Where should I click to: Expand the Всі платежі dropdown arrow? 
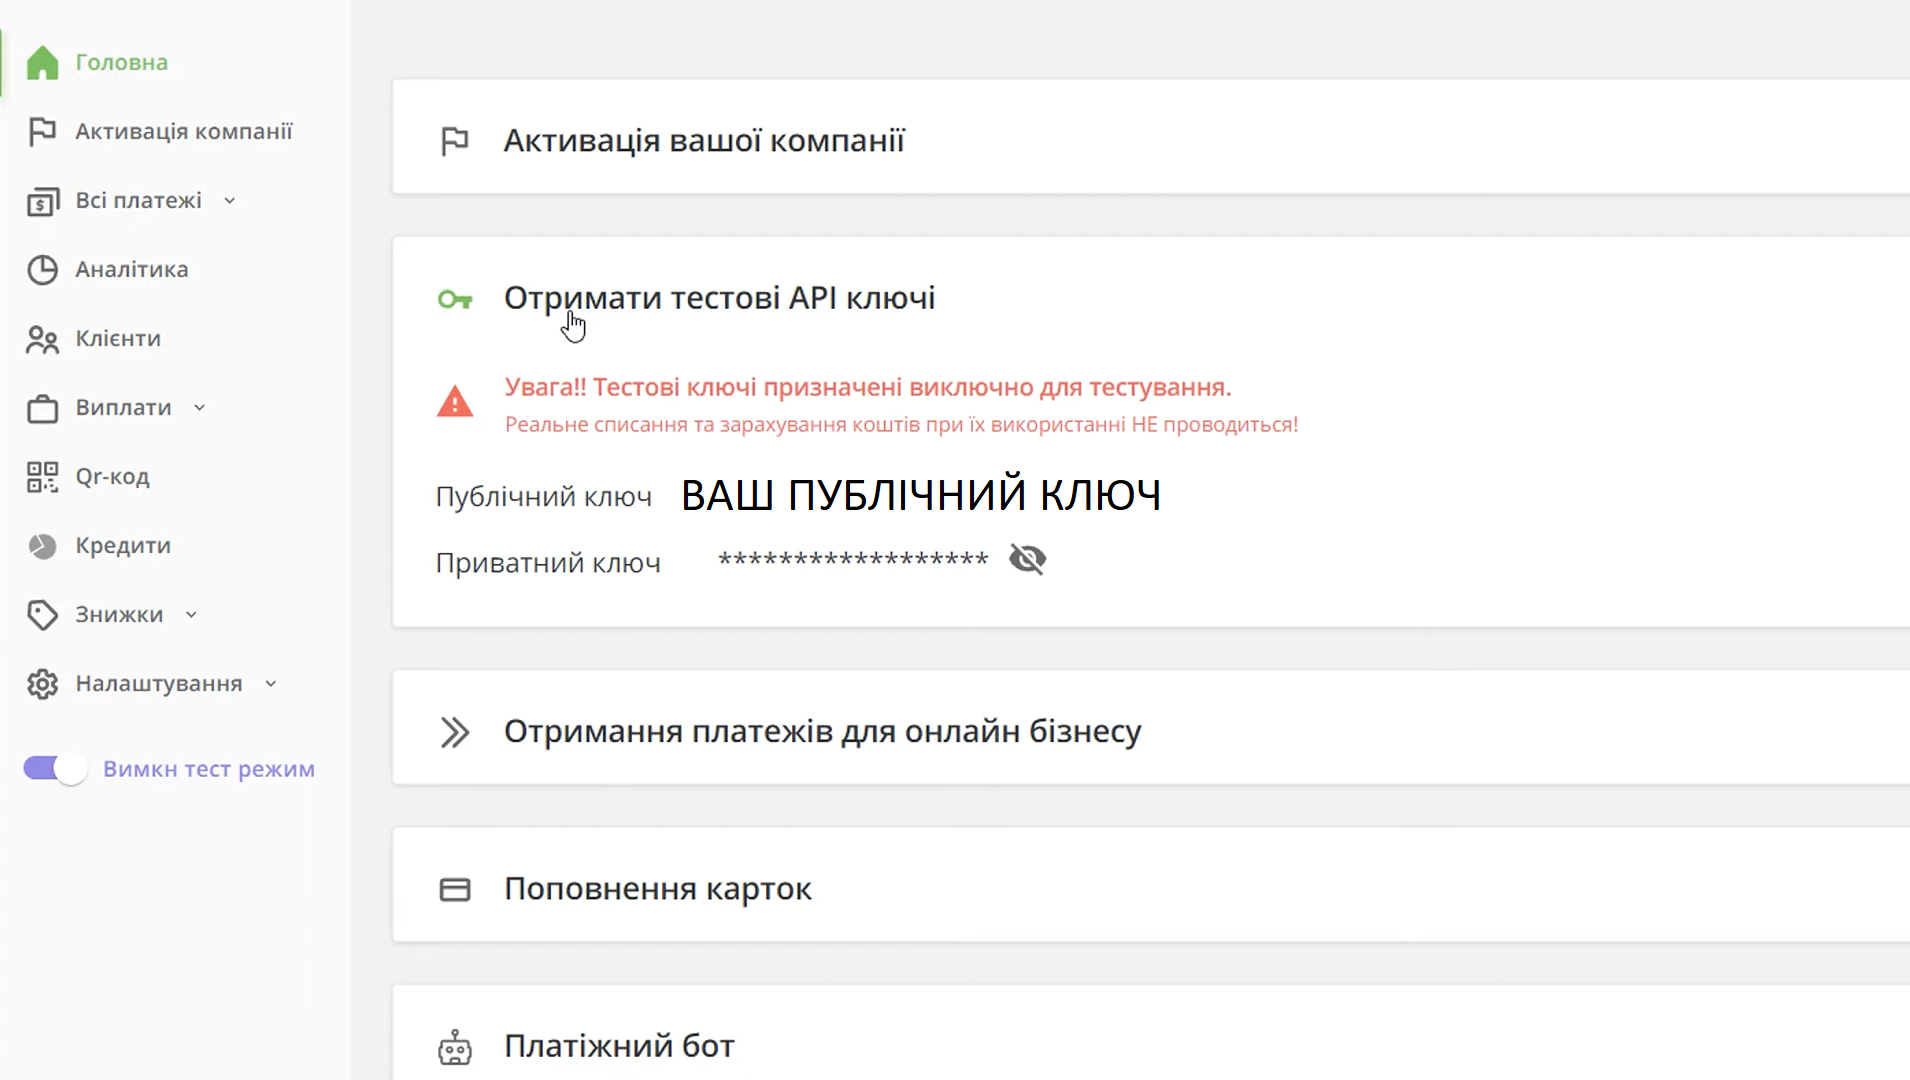click(x=230, y=201)
